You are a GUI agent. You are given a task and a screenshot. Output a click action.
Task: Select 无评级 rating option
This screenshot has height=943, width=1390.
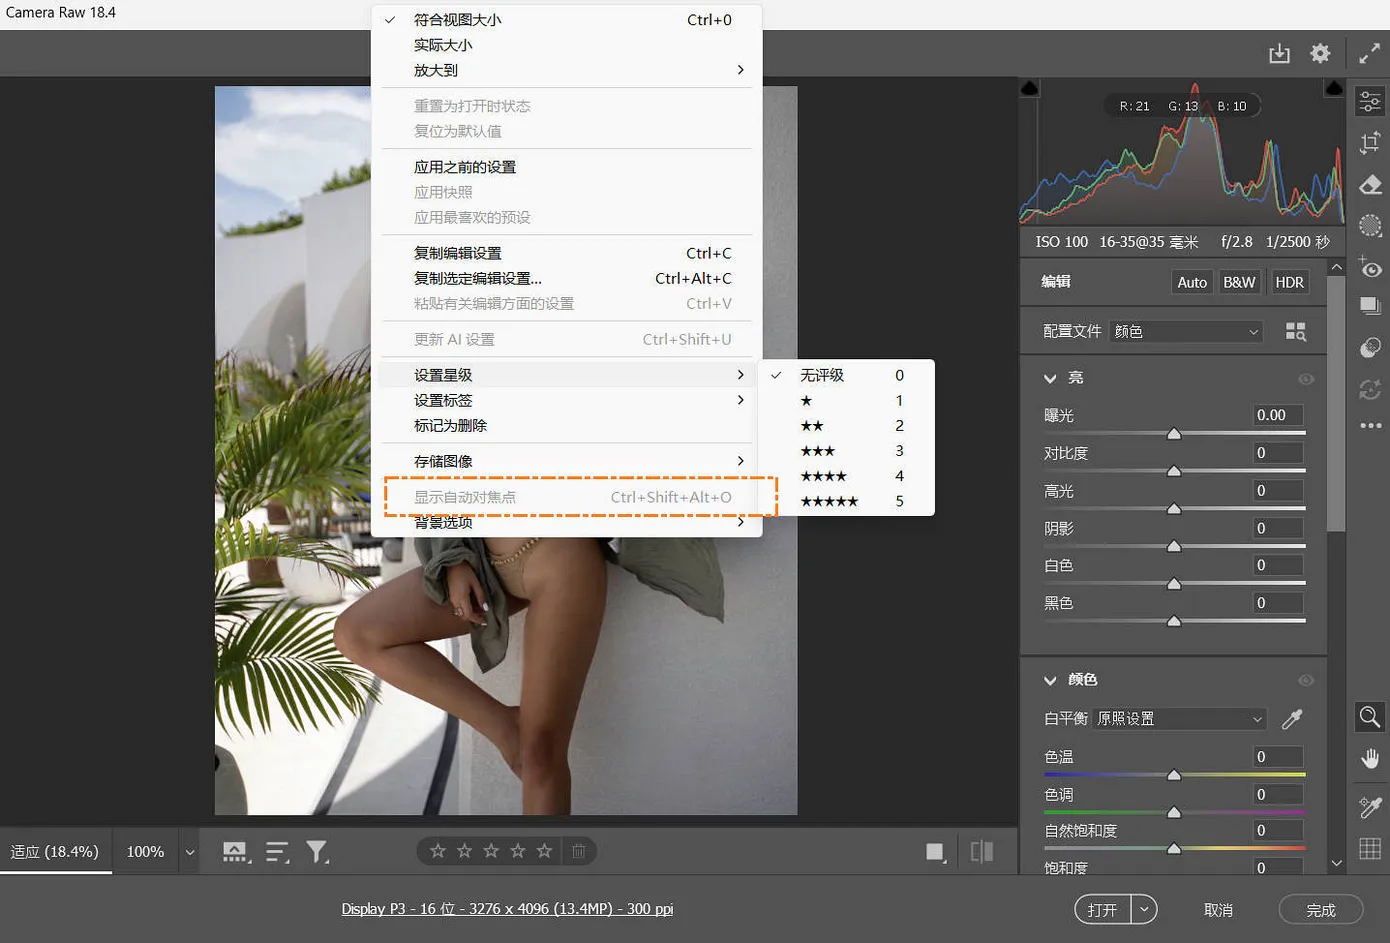846,375
